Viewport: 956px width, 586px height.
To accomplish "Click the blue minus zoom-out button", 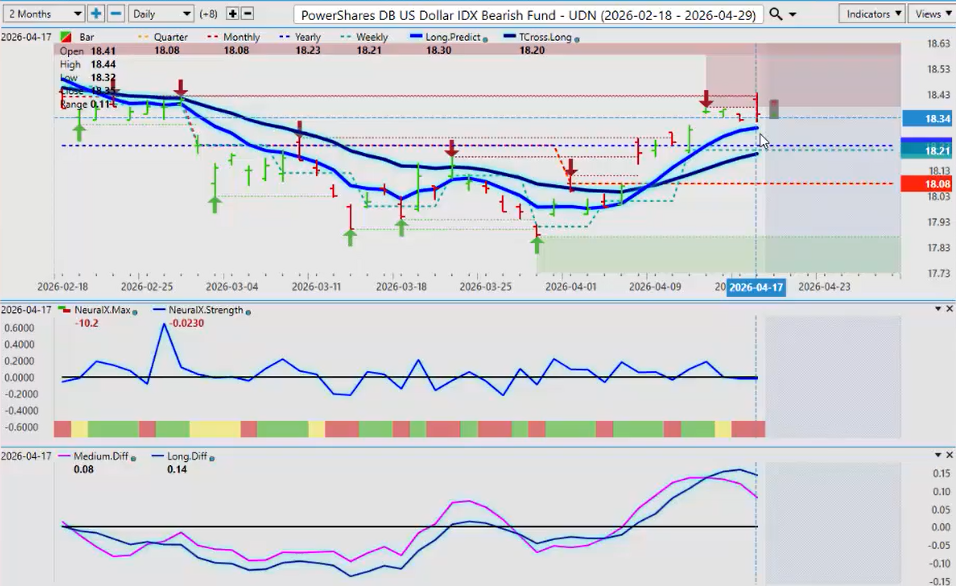I will 116,14.
